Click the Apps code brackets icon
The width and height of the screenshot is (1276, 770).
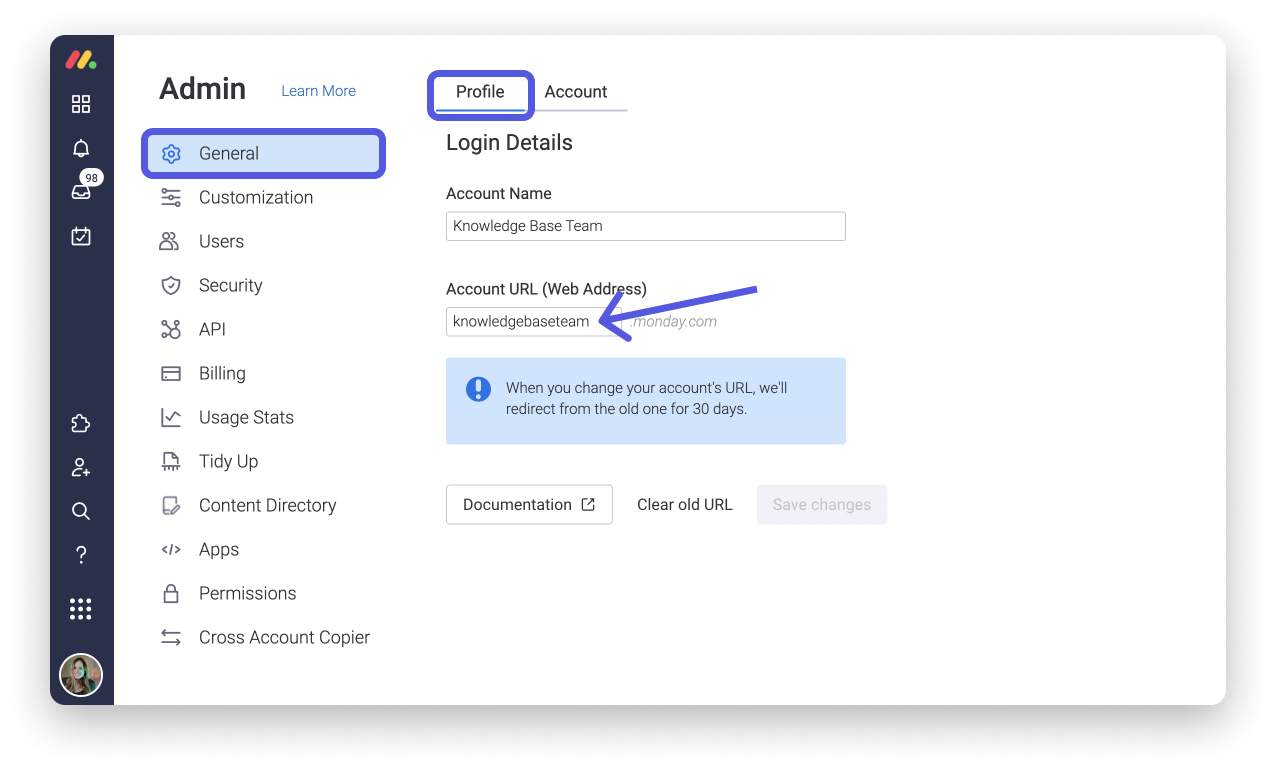click(x=171, y=549)
